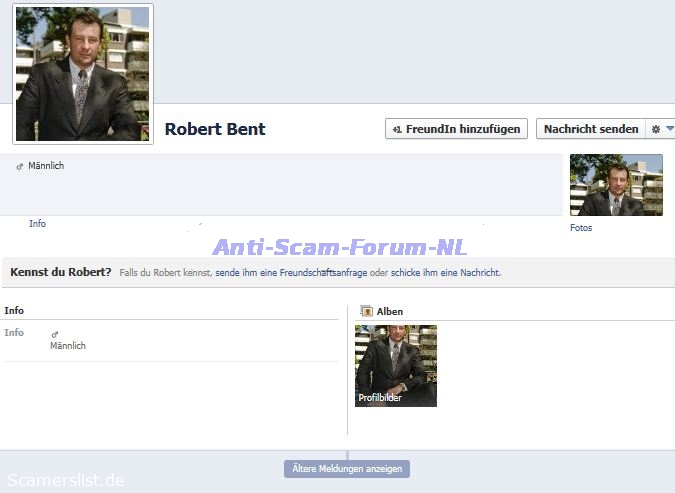Click the FreundIn hinzufügen button

click(456, 129)
